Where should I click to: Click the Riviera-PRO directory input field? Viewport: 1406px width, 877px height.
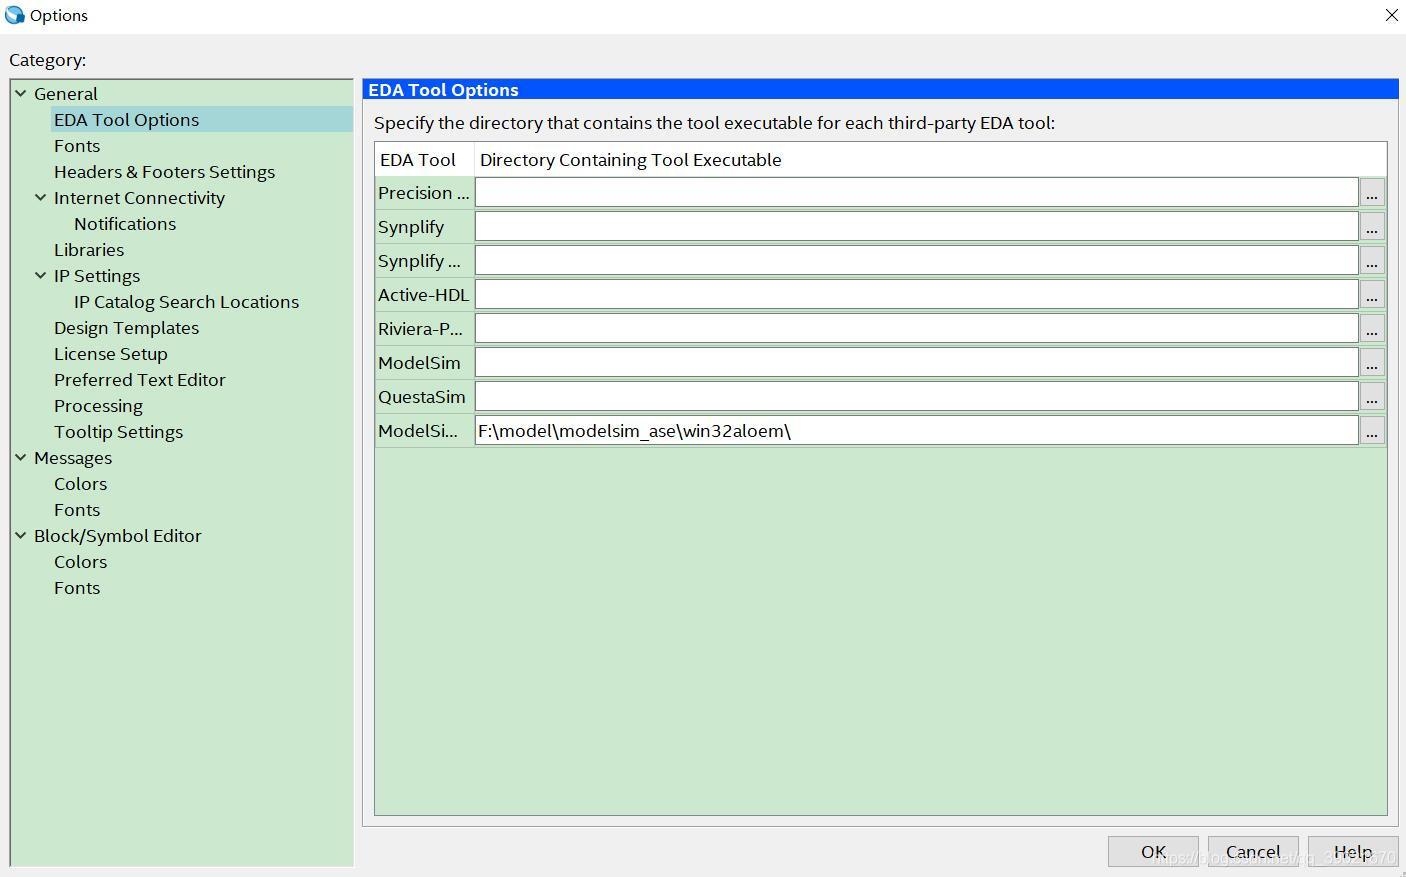click(916, 328)
